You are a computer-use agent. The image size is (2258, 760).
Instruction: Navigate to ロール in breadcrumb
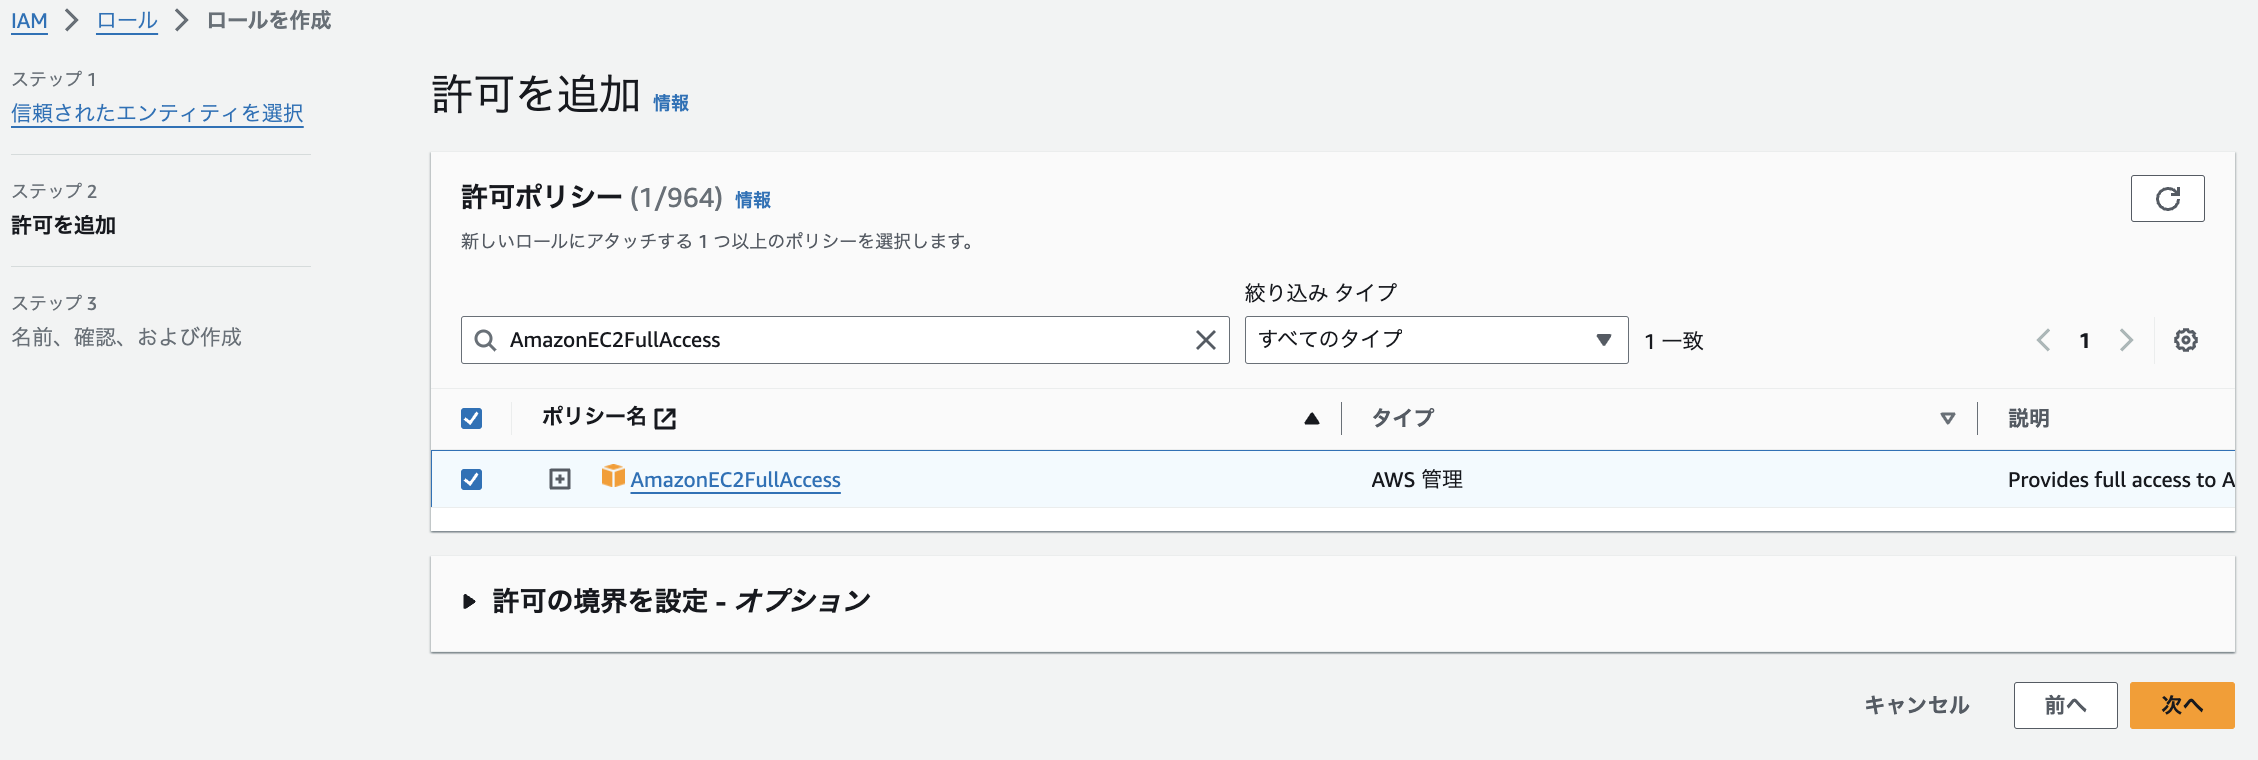[127, 21]
